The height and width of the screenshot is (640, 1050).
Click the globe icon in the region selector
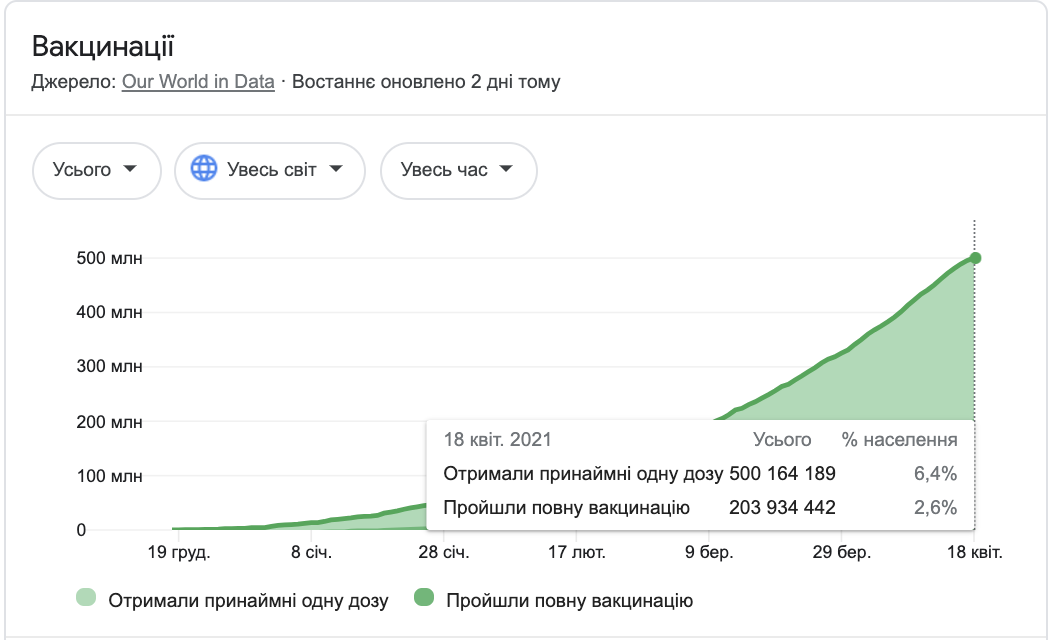pos(204,170)
